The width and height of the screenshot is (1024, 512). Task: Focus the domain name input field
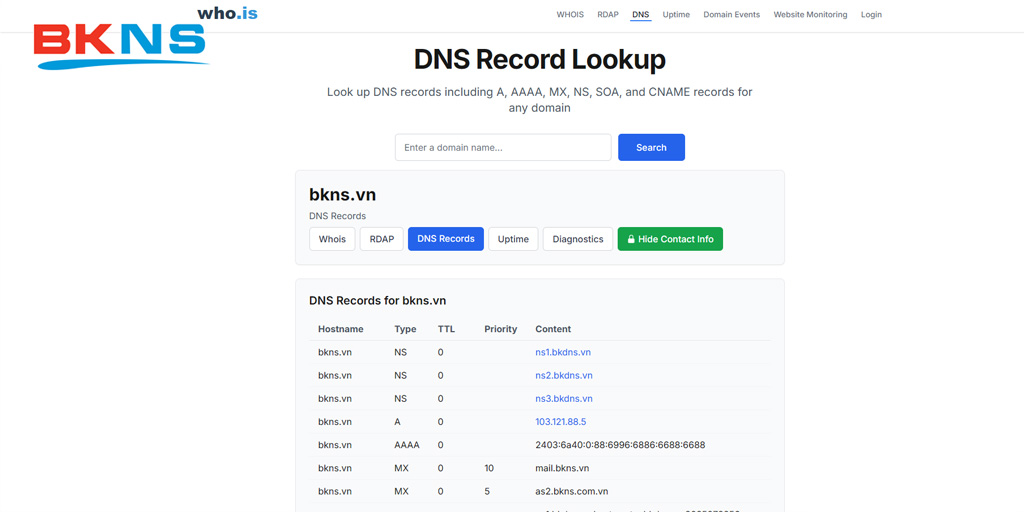point(503,148)
